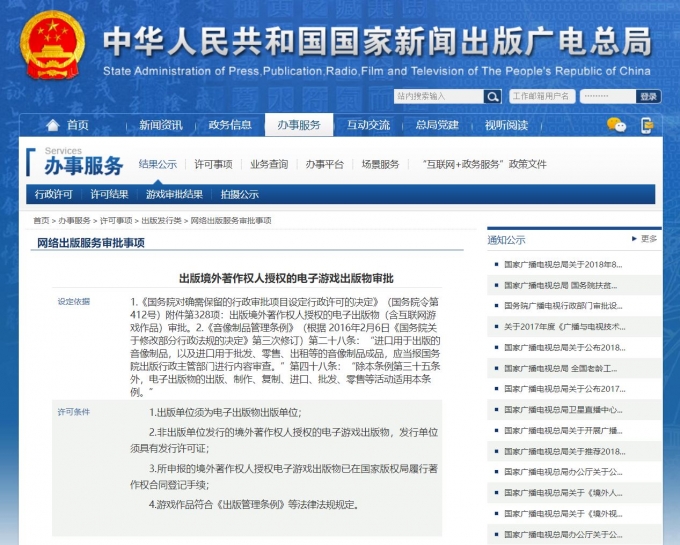Open "互联网+政务服务"政策文件 link
680x545 pixels.
pos(484,164)
